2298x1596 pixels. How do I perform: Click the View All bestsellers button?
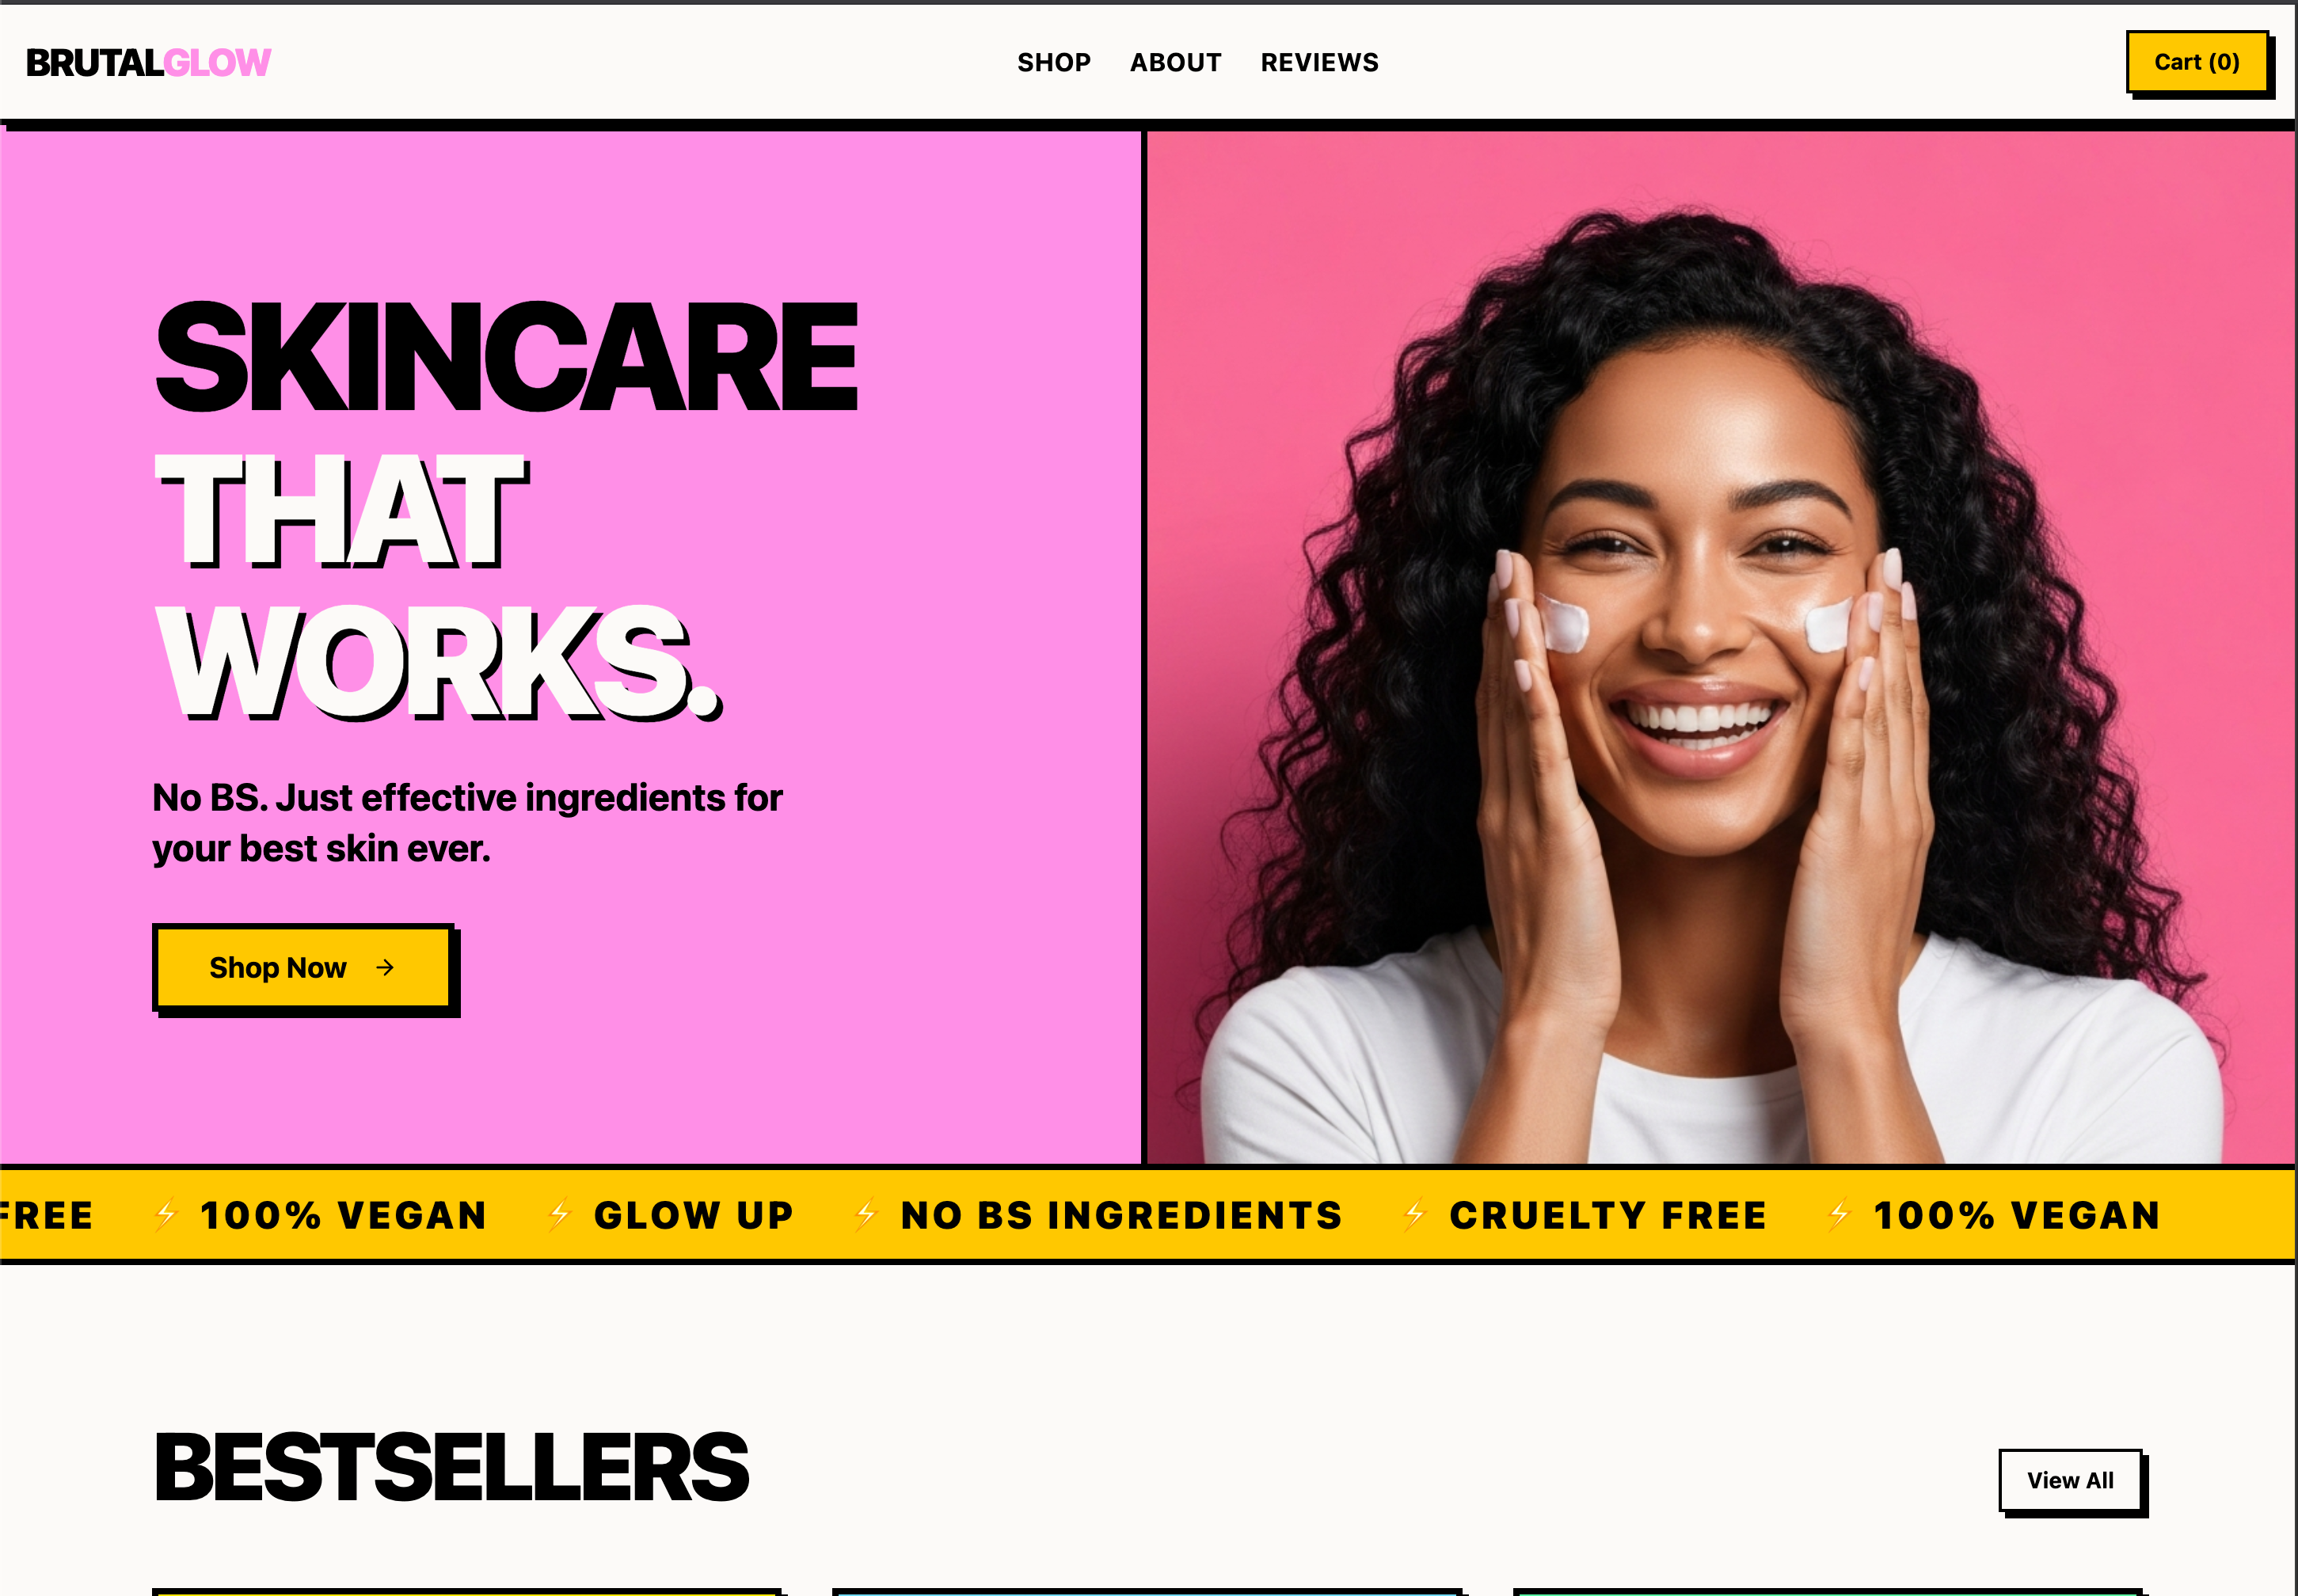(x=2070, y=1480)
